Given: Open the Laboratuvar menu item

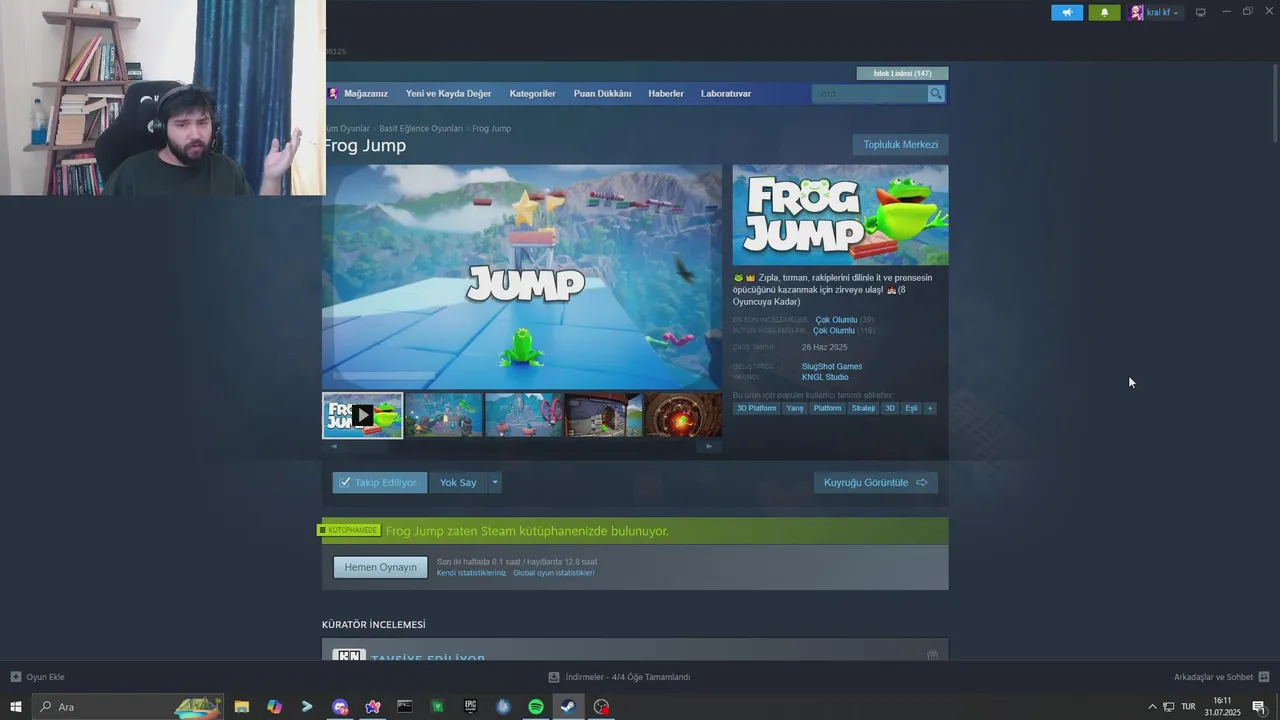Looking at the screenshot, I should point(726,93).
